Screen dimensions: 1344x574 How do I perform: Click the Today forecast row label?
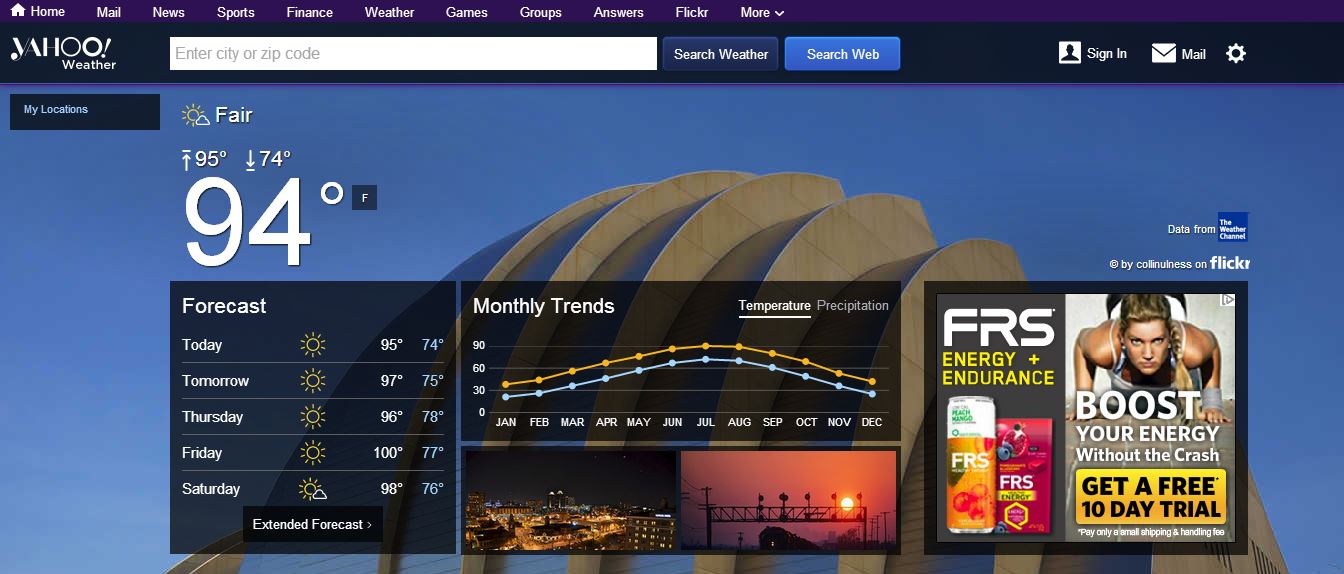point(202,345)
